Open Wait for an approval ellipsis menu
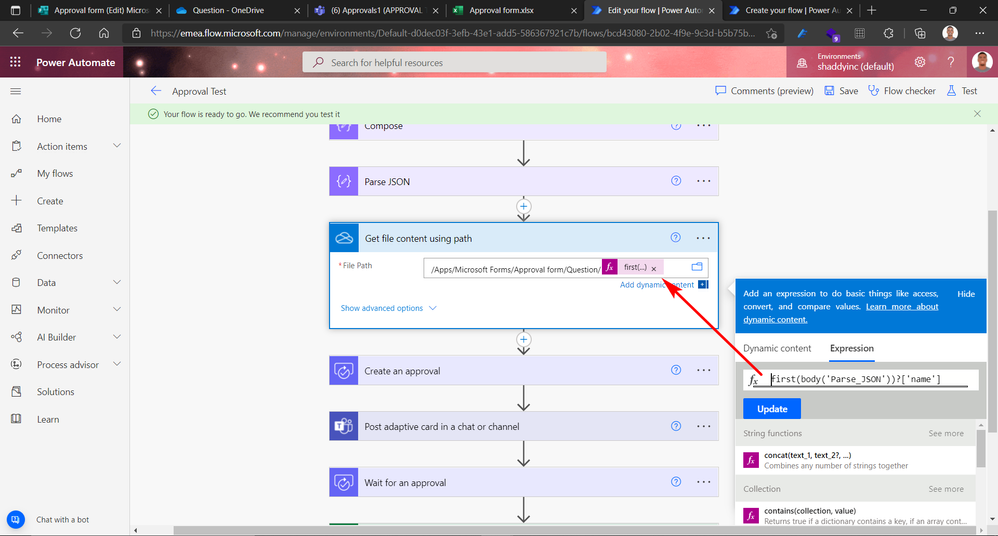This screenshot has height=536, width=998. pos(703,482)
